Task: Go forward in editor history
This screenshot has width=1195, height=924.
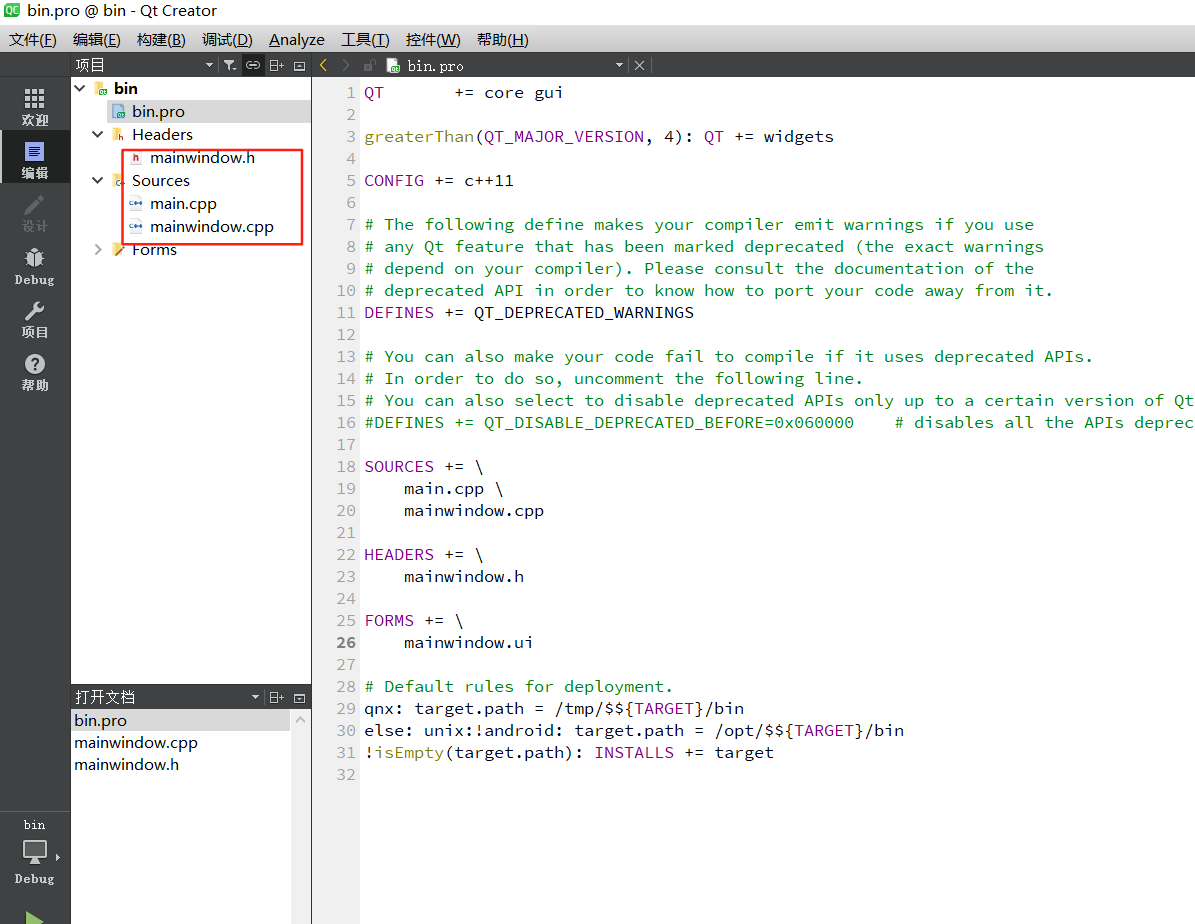Action: 345,66
